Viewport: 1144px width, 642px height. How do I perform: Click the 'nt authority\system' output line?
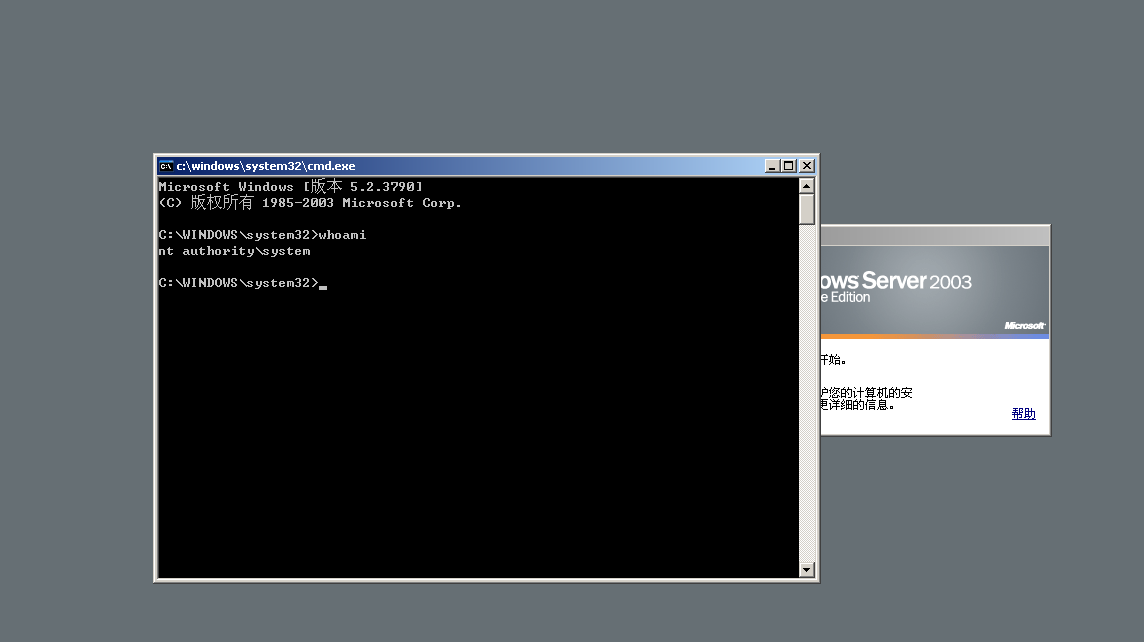click(x=234, y=251)
